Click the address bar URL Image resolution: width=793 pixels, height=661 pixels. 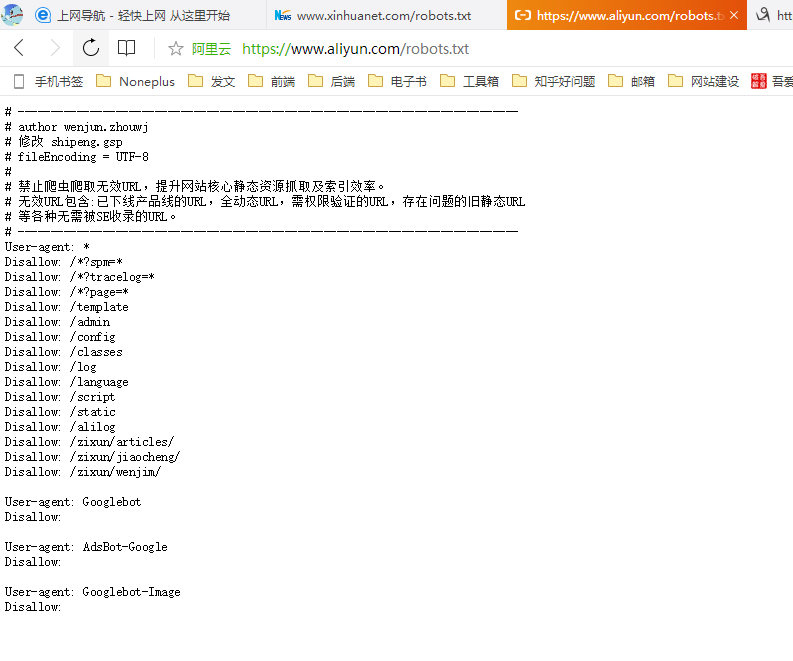pyautogui.click(x=355, y=49)
